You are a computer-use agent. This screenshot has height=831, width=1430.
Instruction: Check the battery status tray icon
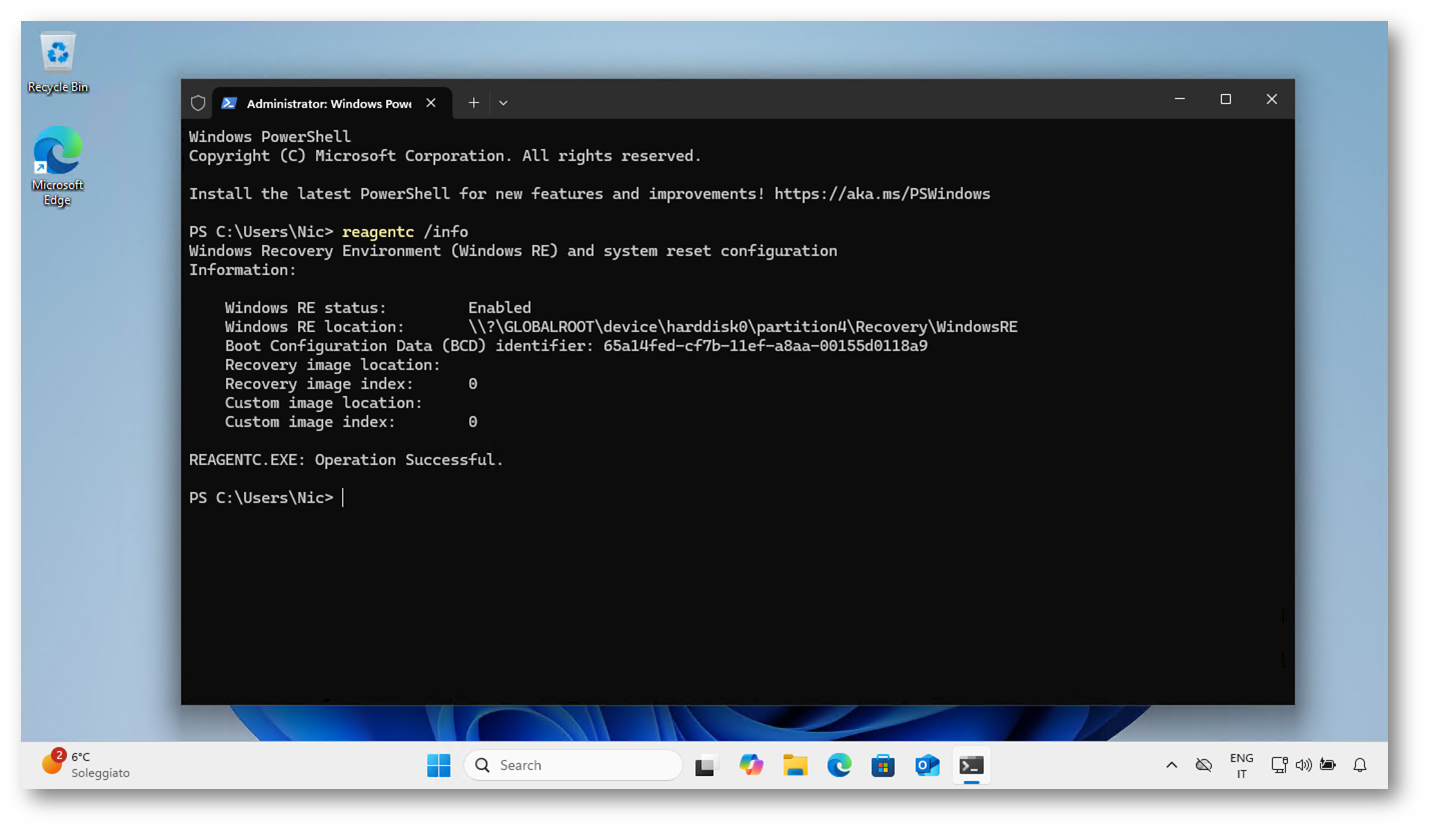pos(1327,765)
